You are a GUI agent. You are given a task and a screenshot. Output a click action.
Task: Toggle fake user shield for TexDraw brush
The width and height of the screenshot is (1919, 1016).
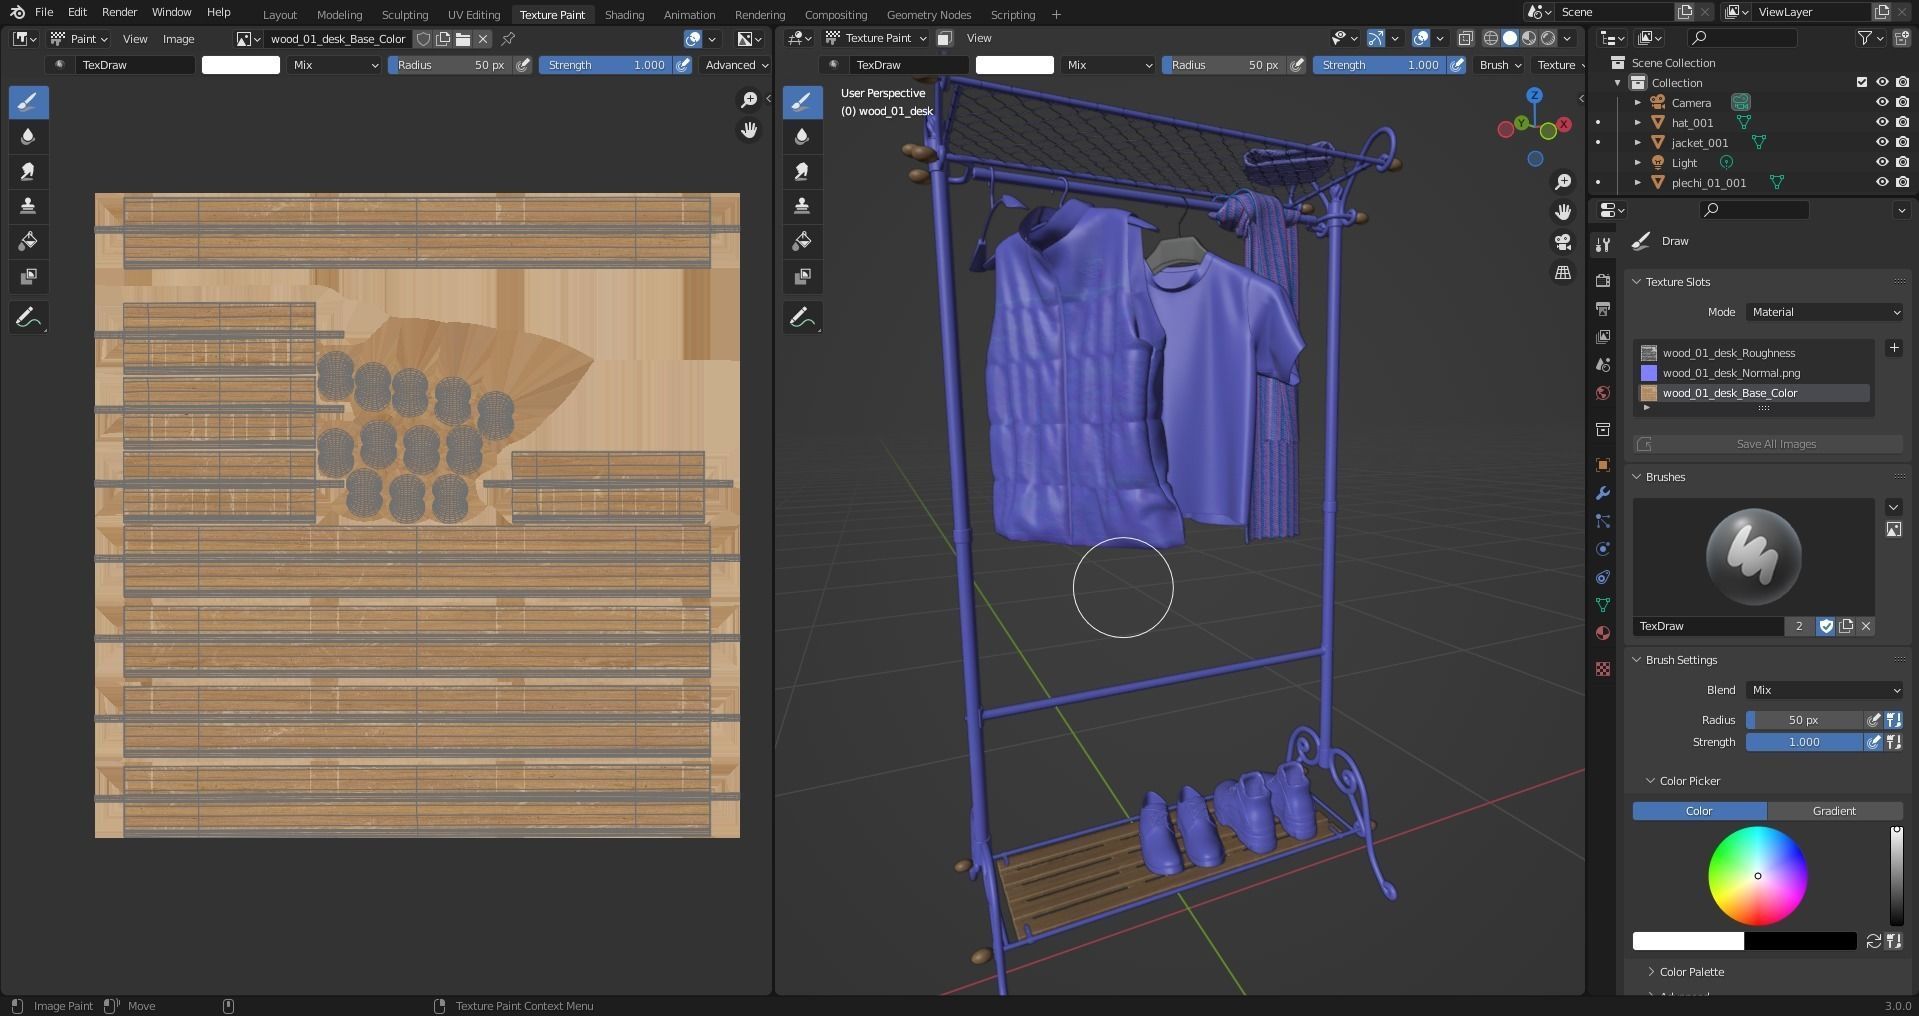(1826, 626)
